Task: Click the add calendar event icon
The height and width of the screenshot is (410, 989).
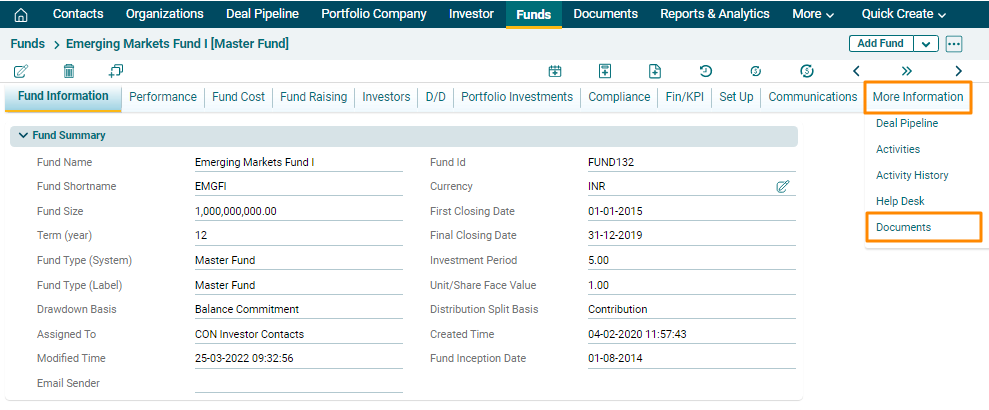Action: [x=555, y=71]
